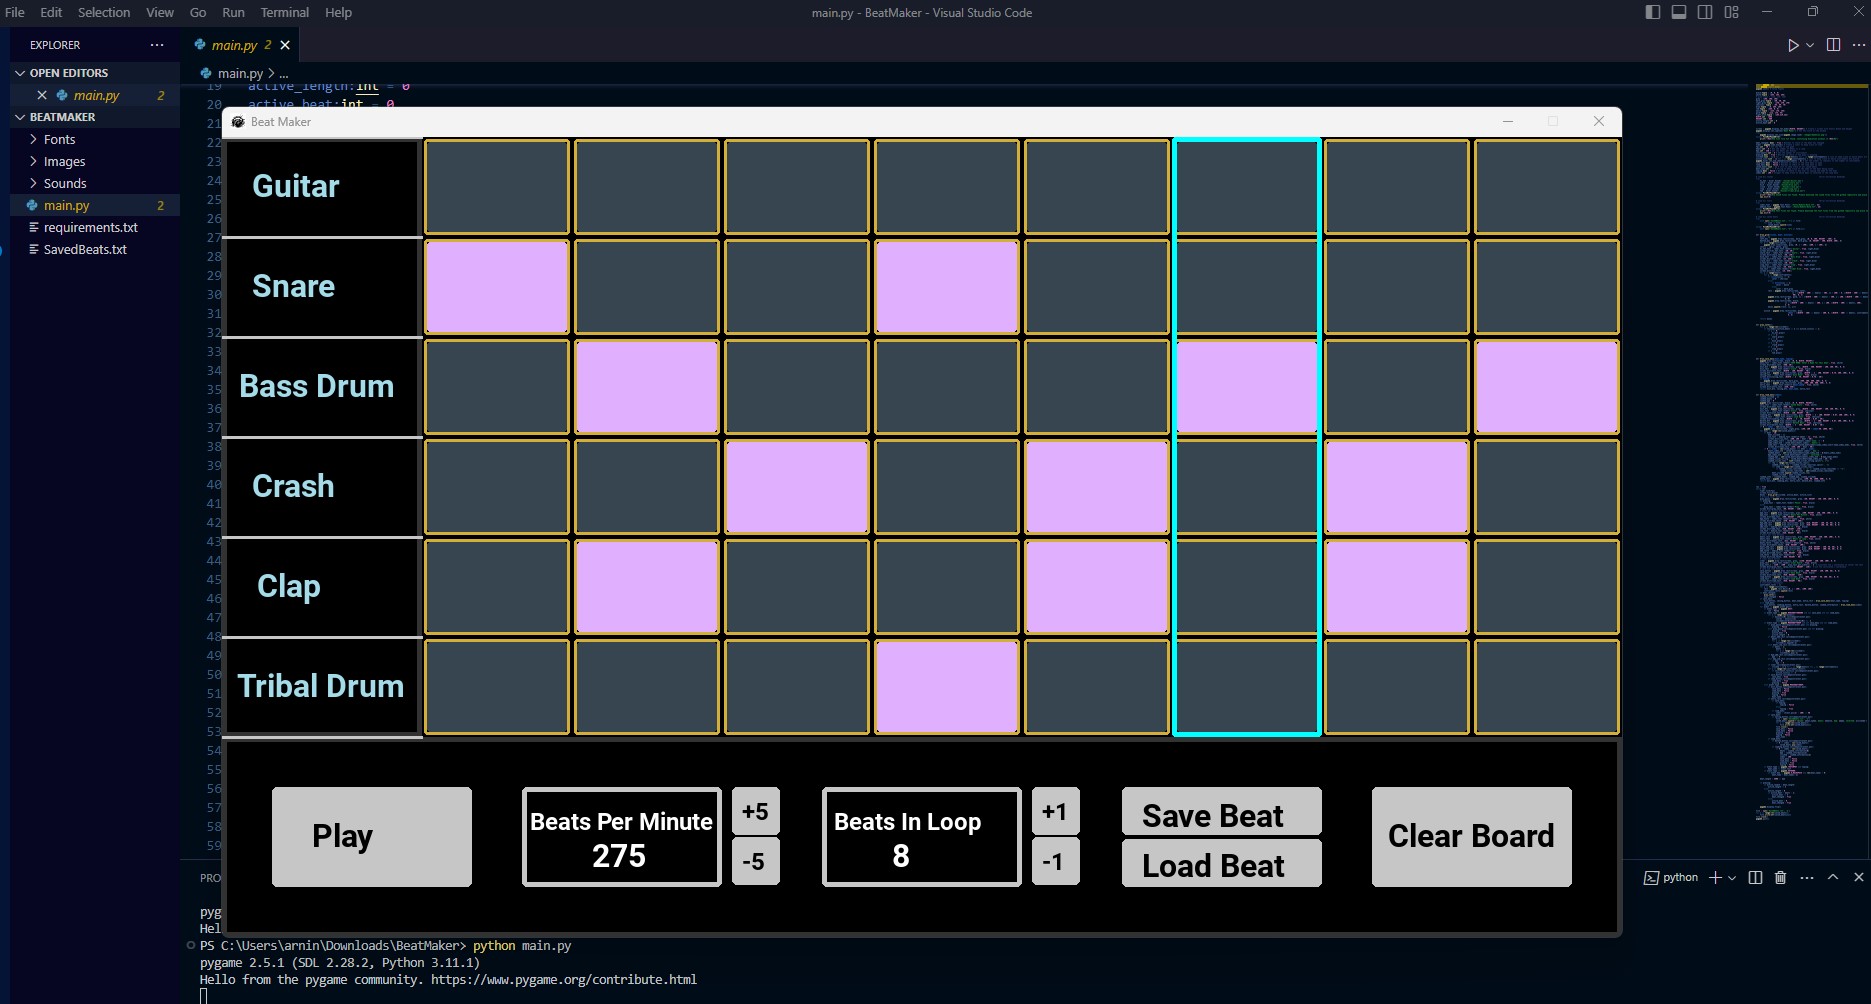The height and width of the screenshot is (1004, 1871).
Task: Open the Customize Layout icon
Action: 1732,12
